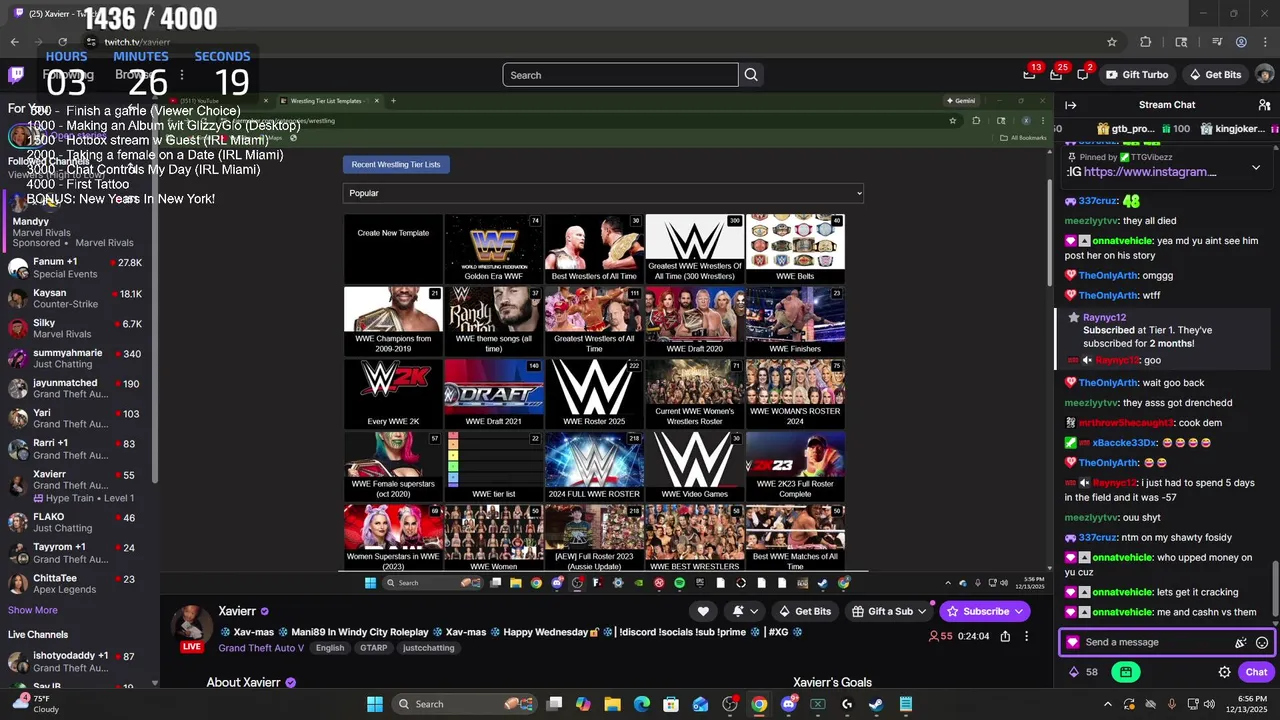1280x720 pixels.
Task: Open Microsoft Edge from the taskbar
Action: click(642, 704)
